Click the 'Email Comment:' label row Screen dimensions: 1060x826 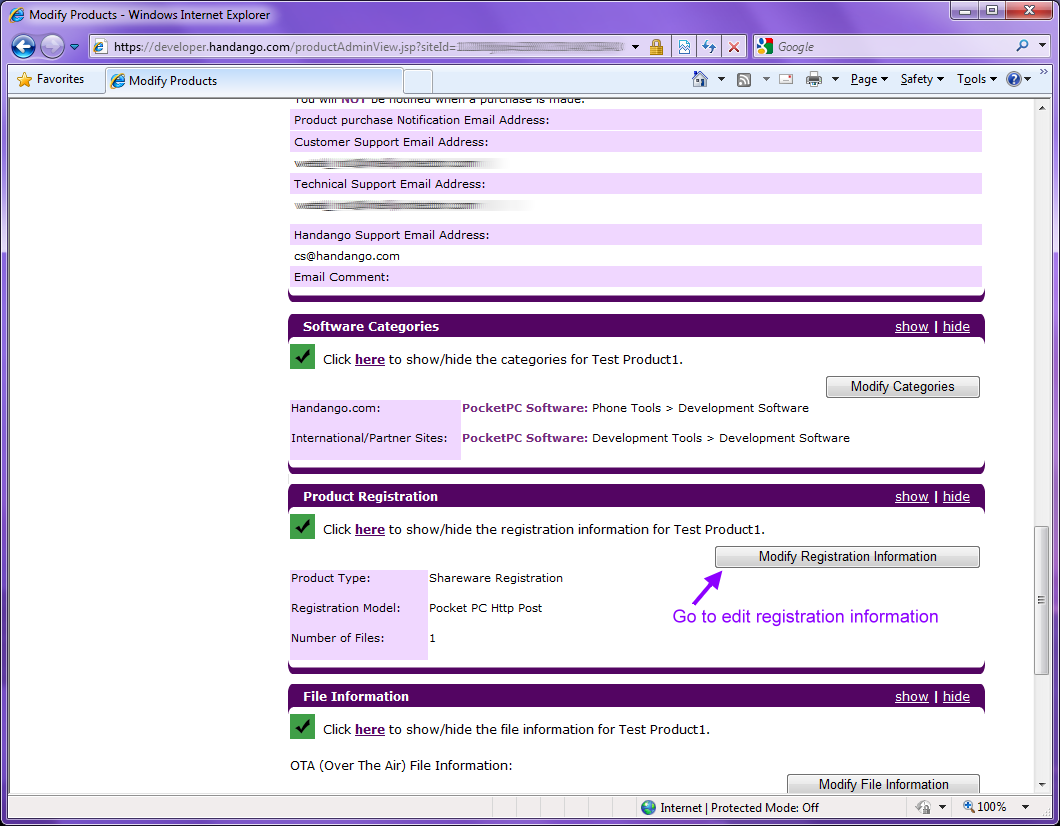click(635, 276)
